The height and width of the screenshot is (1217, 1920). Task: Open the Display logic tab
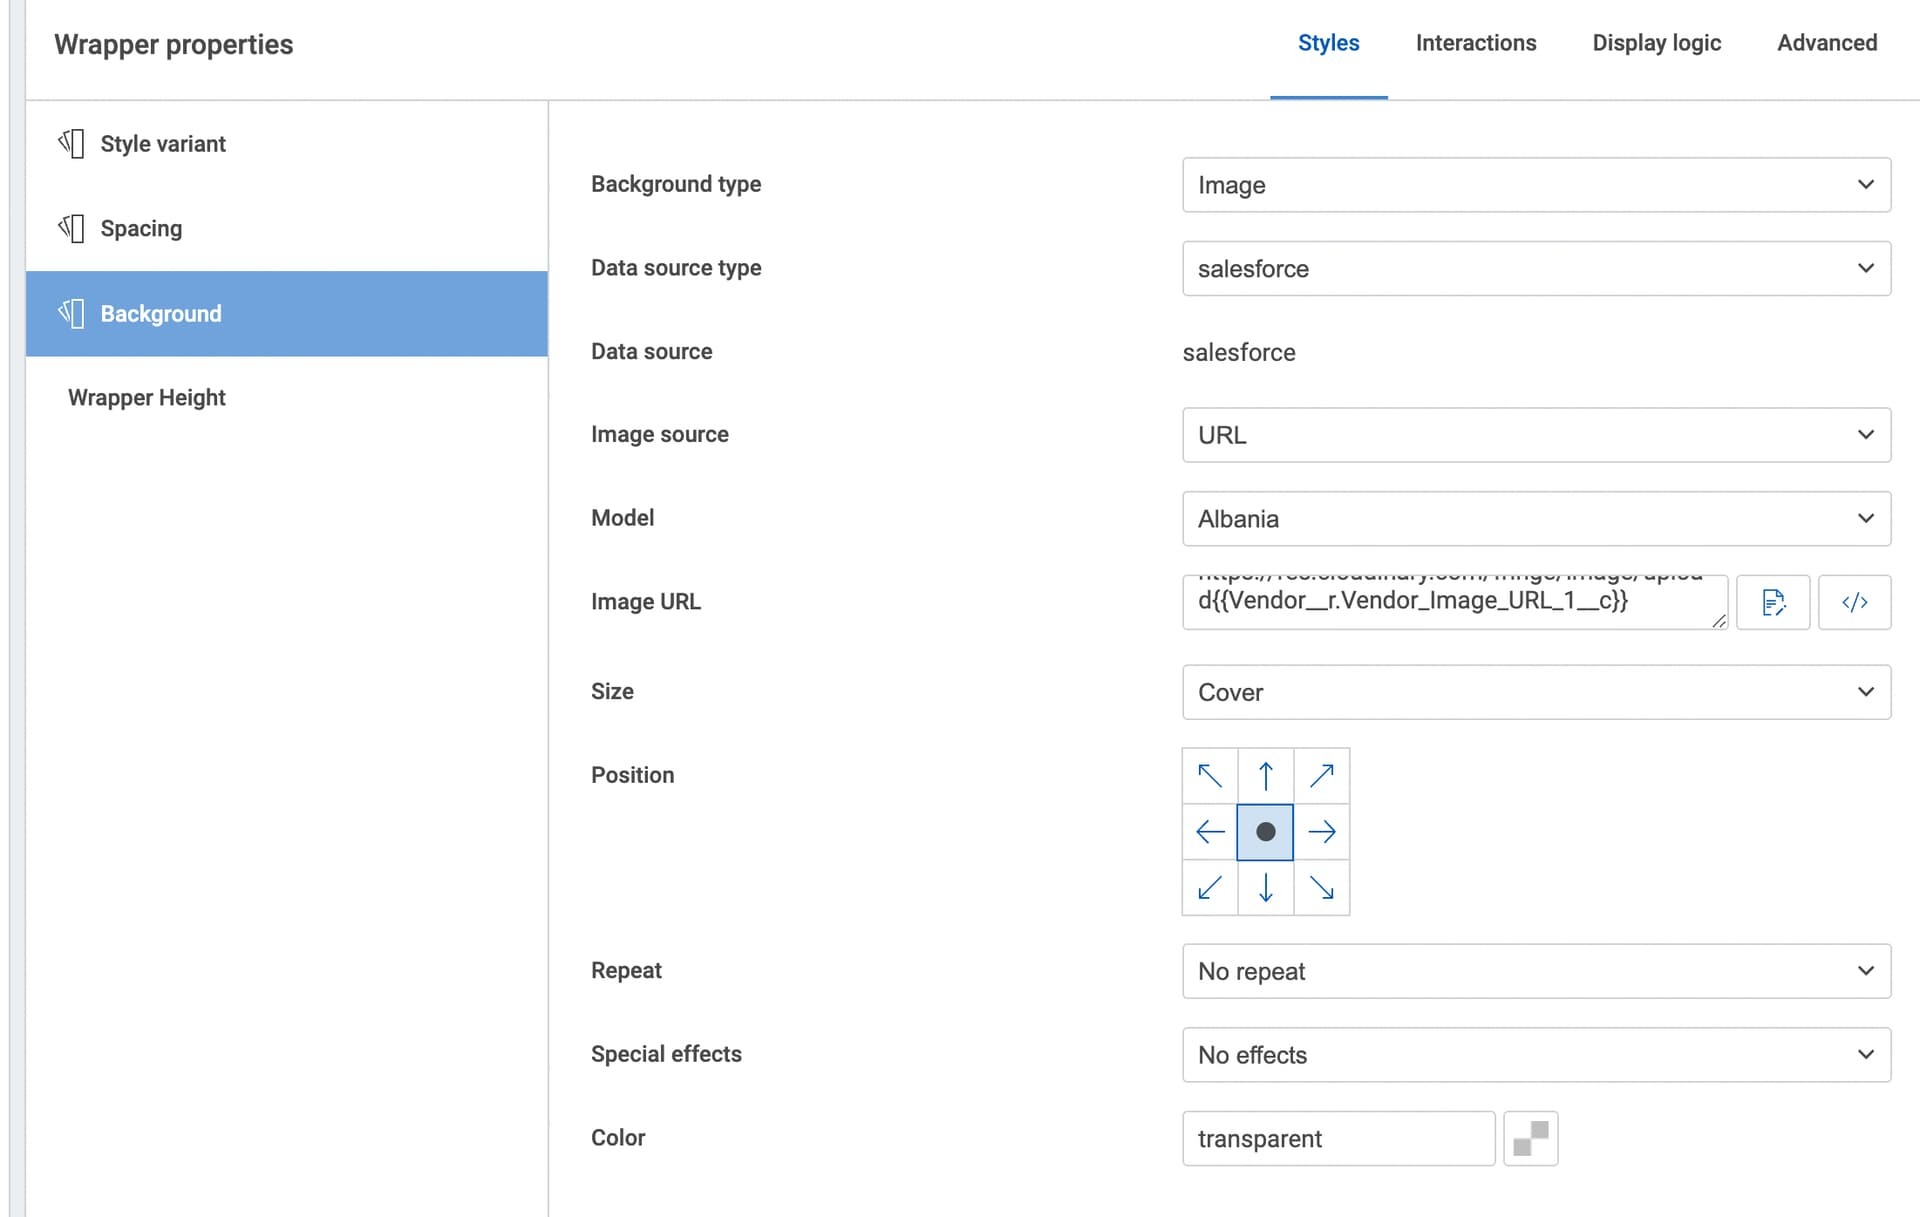pos(1656,43)
